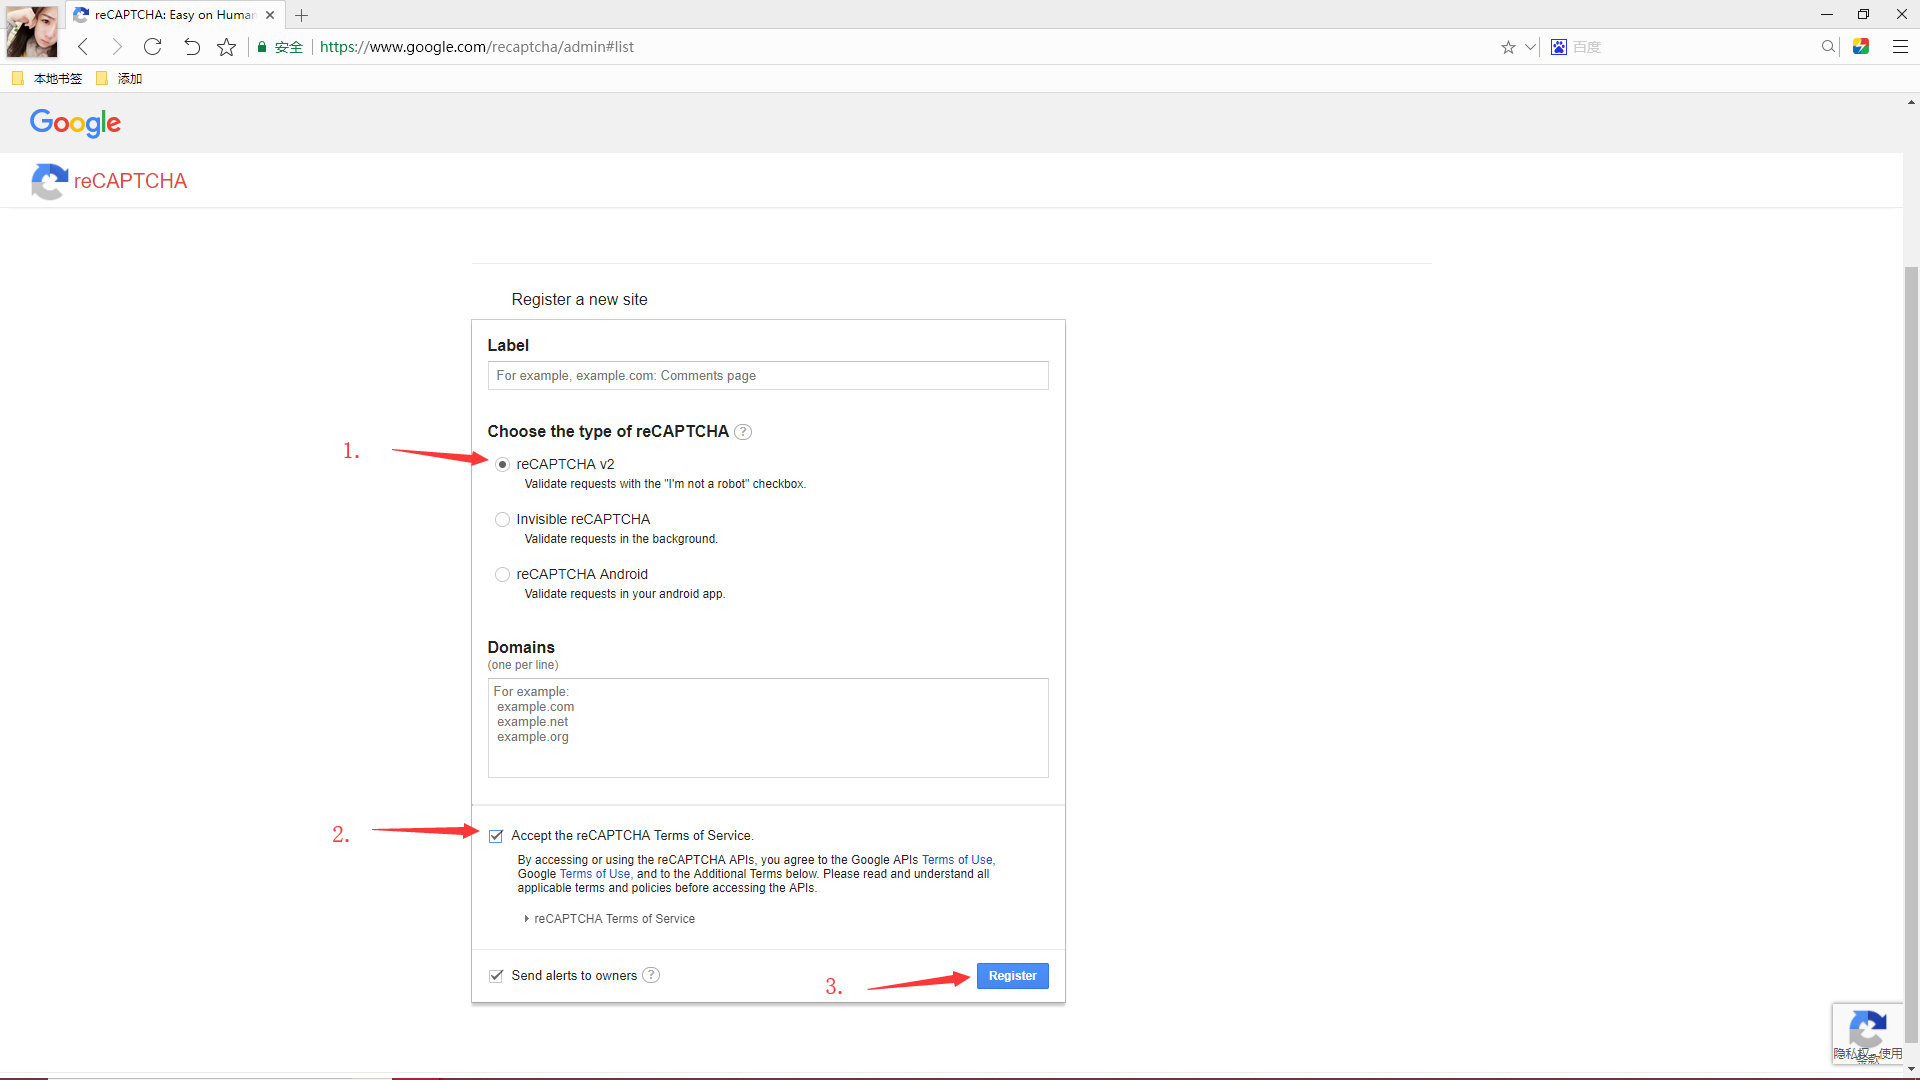Image resolution: width=1920 pixels, height=1080 pixels.
Task: Click the 'Register a new site' heading
Action: tap(579, 300)
